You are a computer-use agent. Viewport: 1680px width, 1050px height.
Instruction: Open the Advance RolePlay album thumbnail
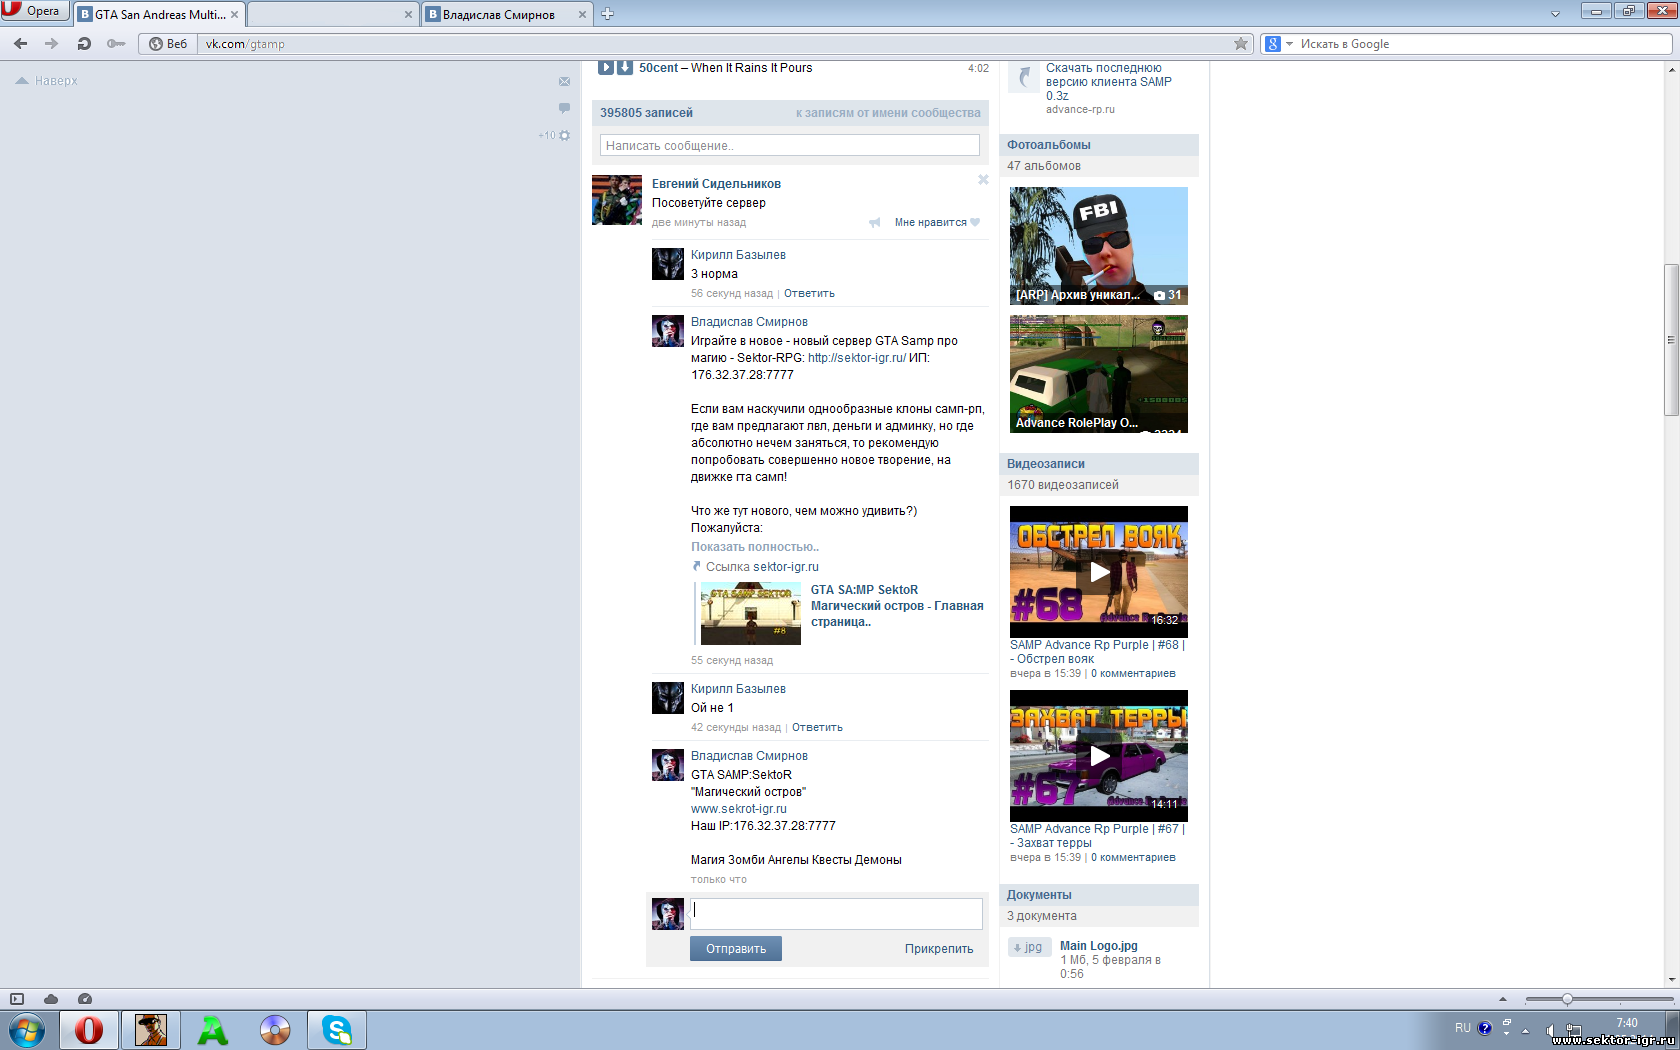pyautogui.click(x=1099, y=374)
